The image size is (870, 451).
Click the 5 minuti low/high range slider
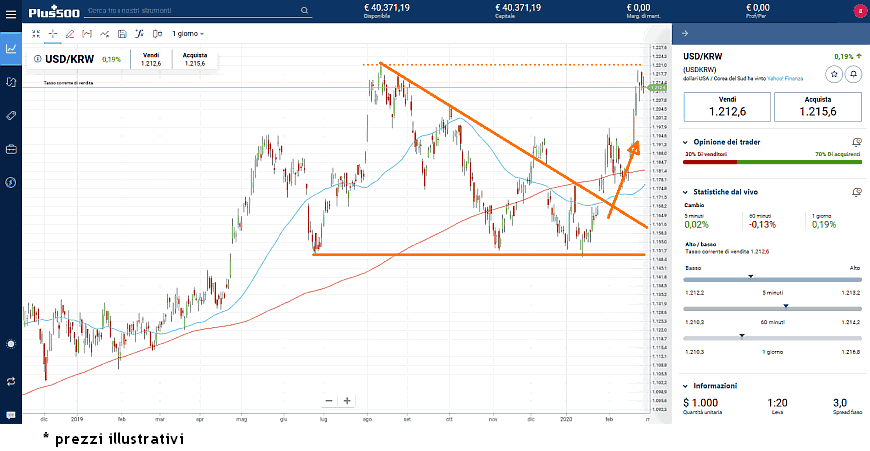tap(771, 281)
